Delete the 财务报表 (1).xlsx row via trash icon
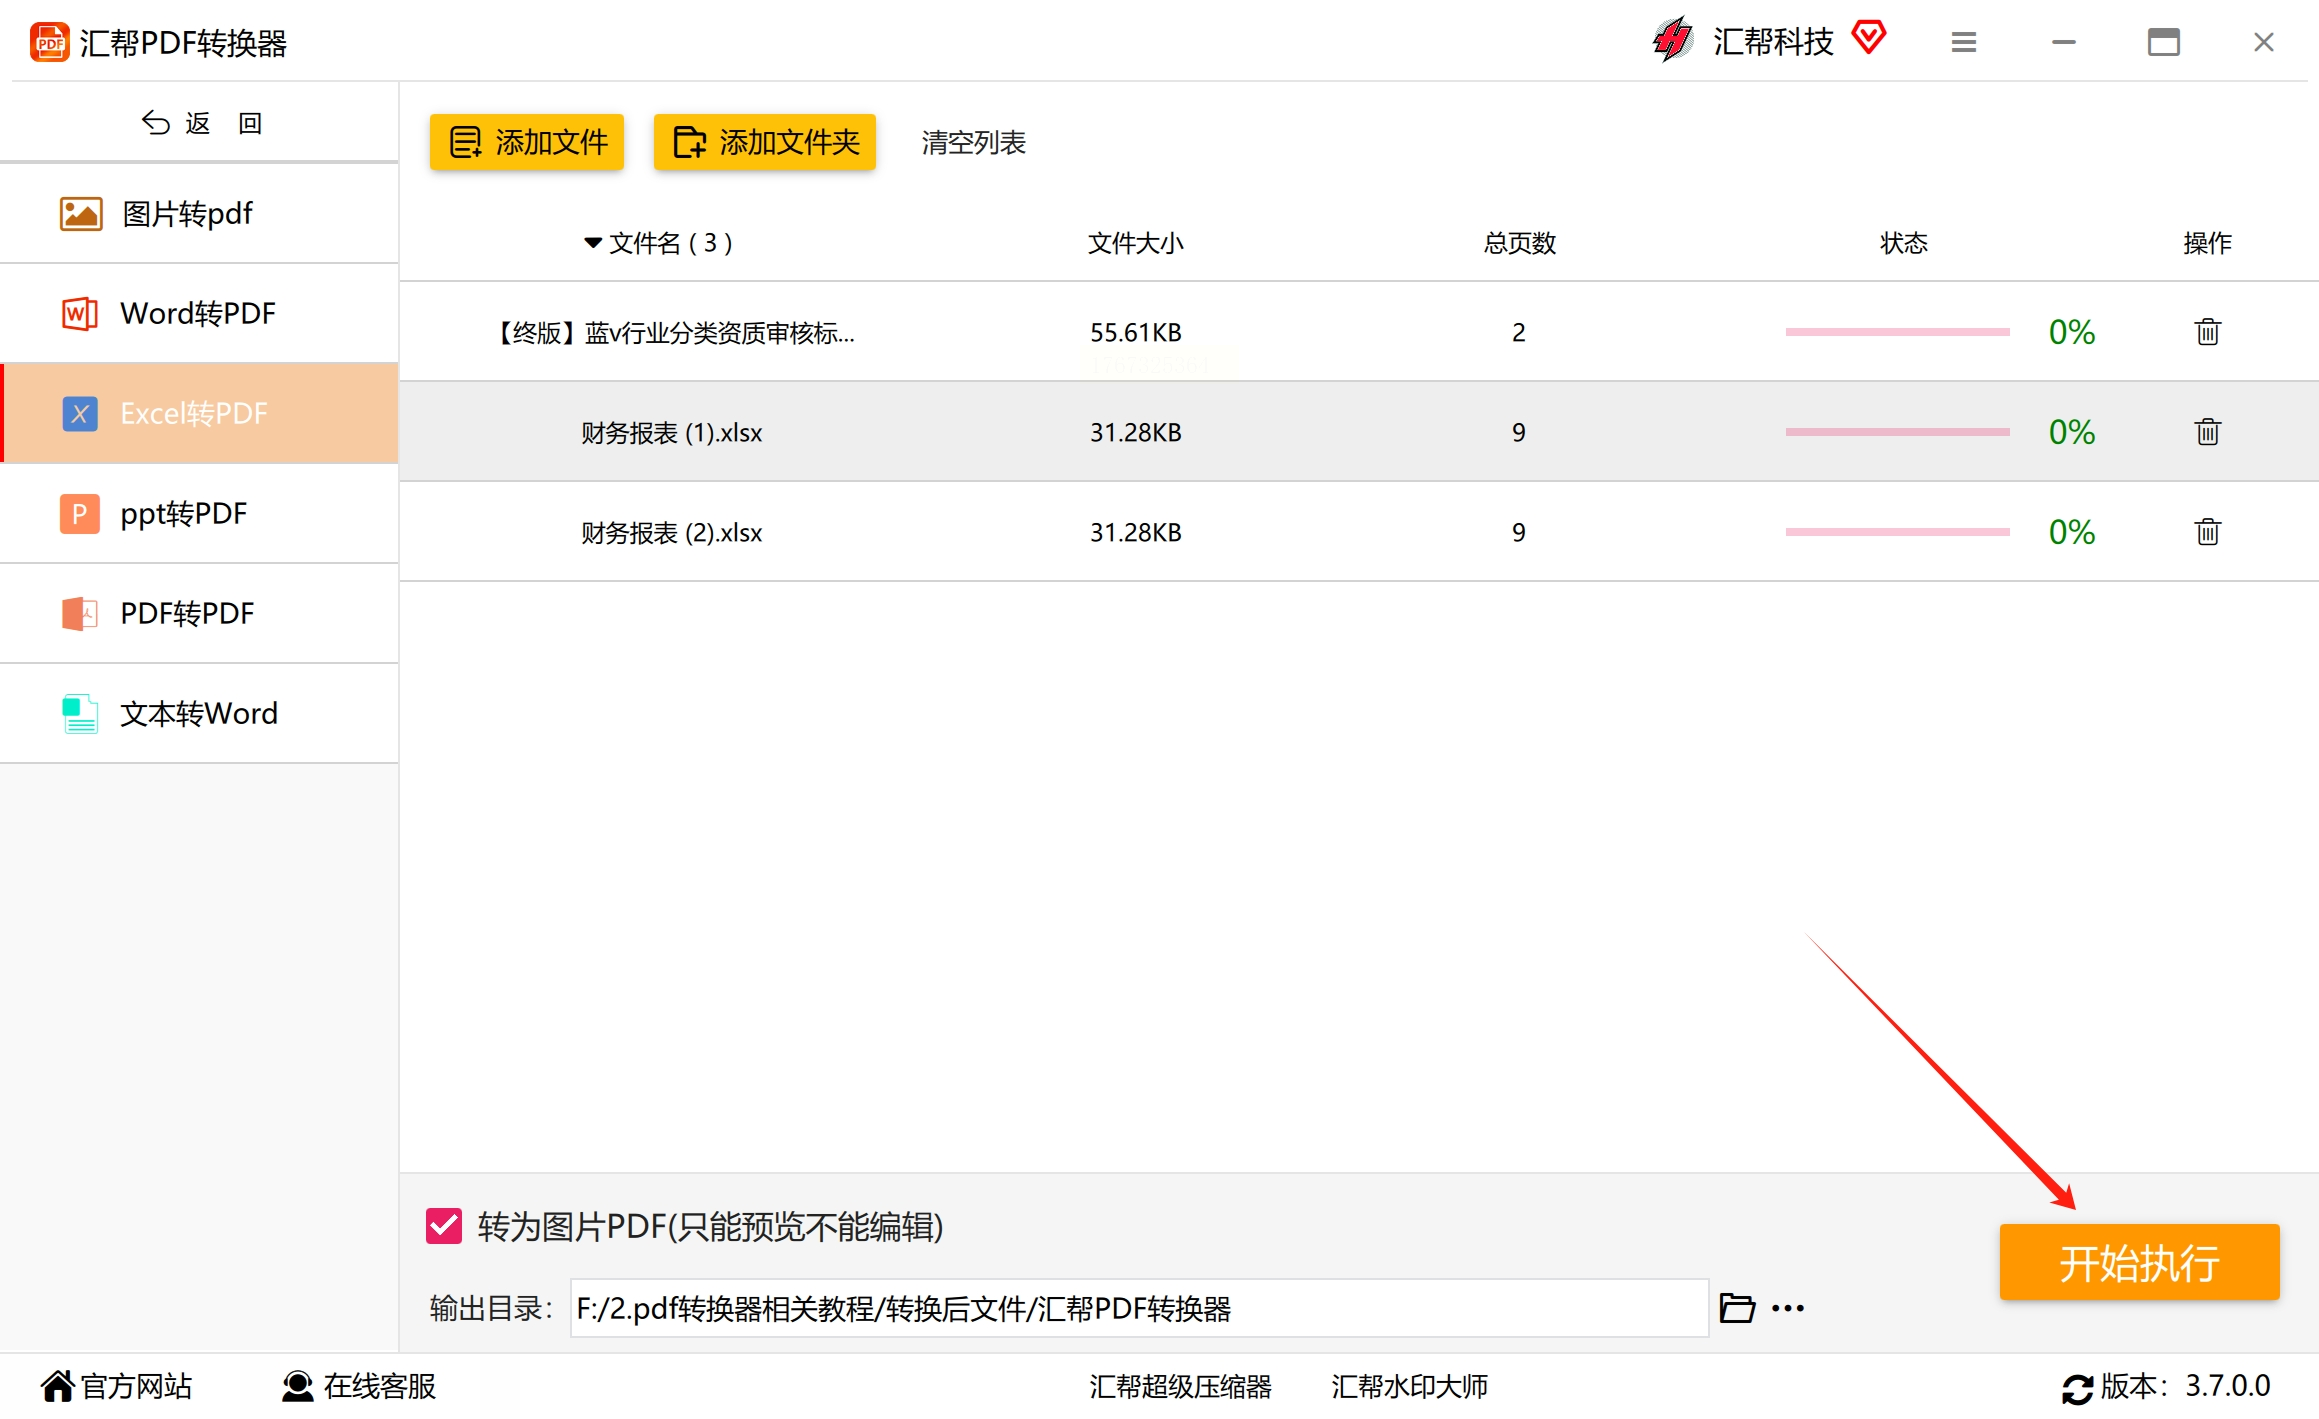 point(2207,432)
